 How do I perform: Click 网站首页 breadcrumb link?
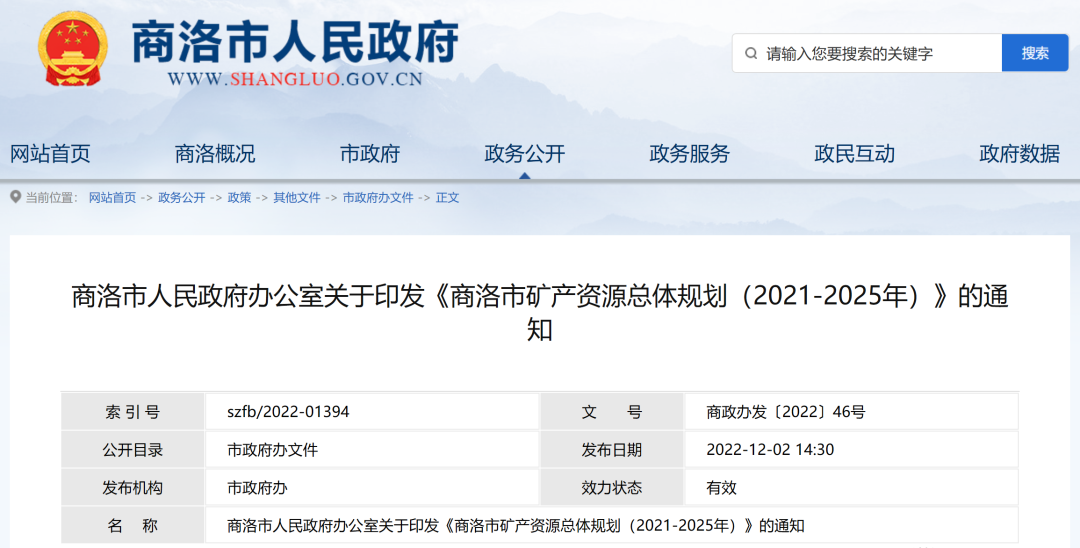pos(112,198)
